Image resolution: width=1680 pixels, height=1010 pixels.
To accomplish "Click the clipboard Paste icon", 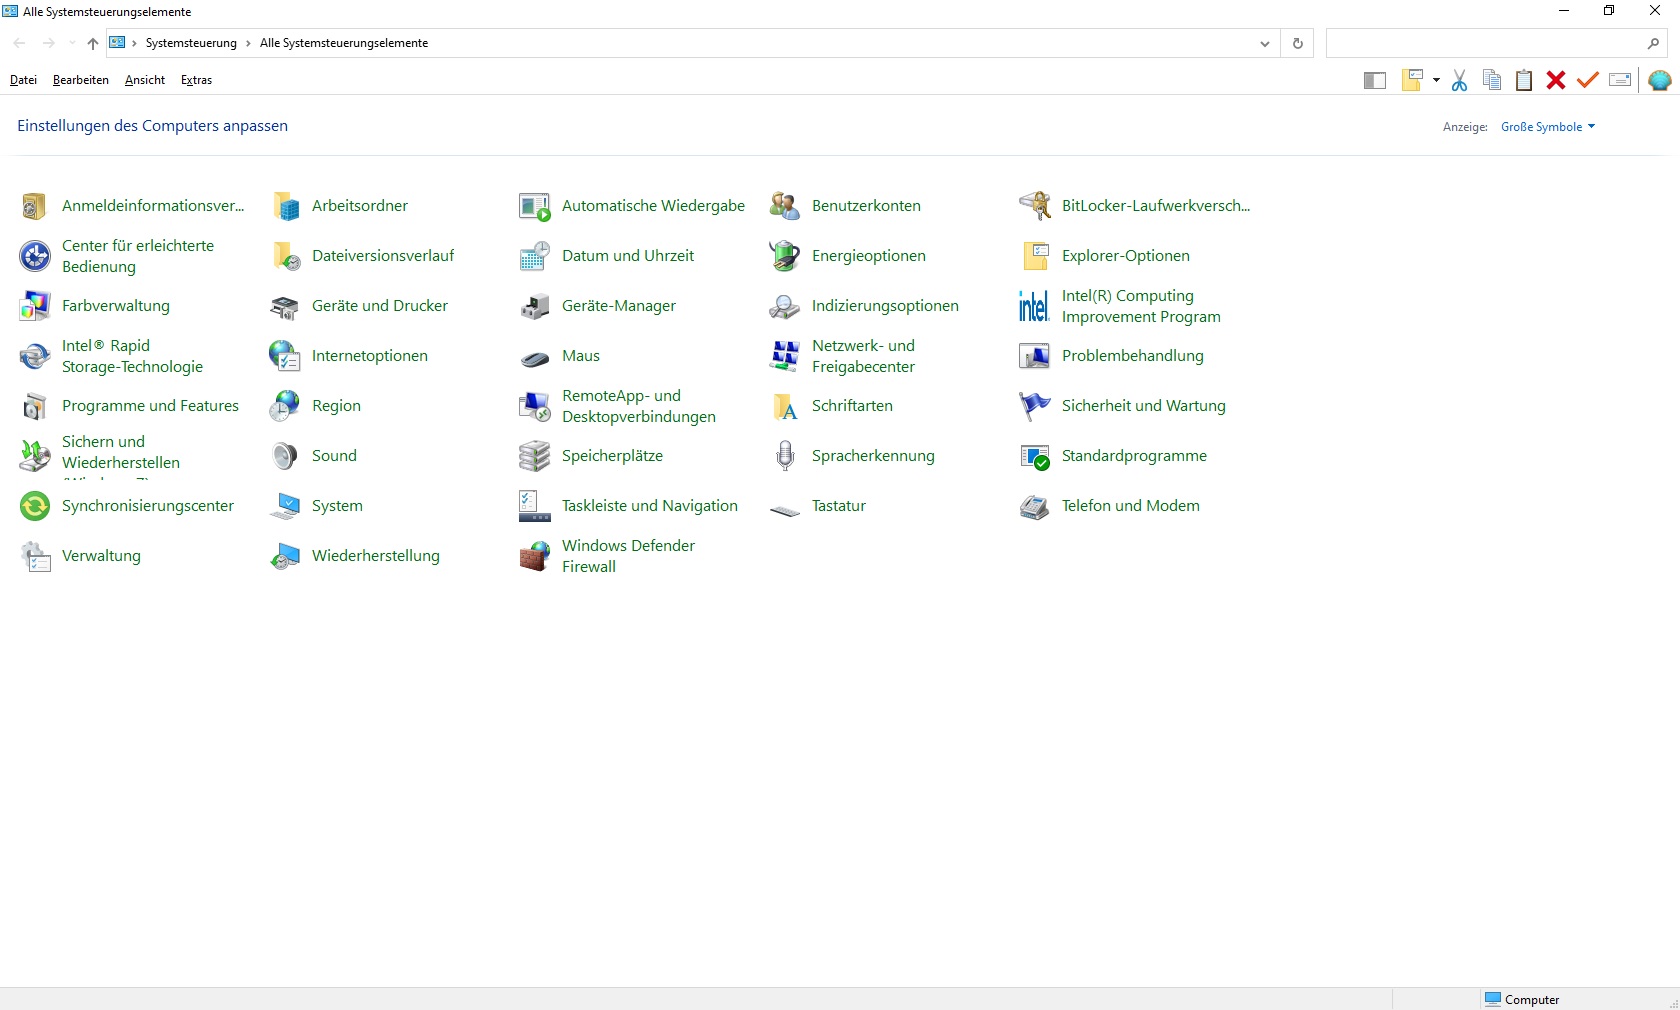I will point(1524,80).
